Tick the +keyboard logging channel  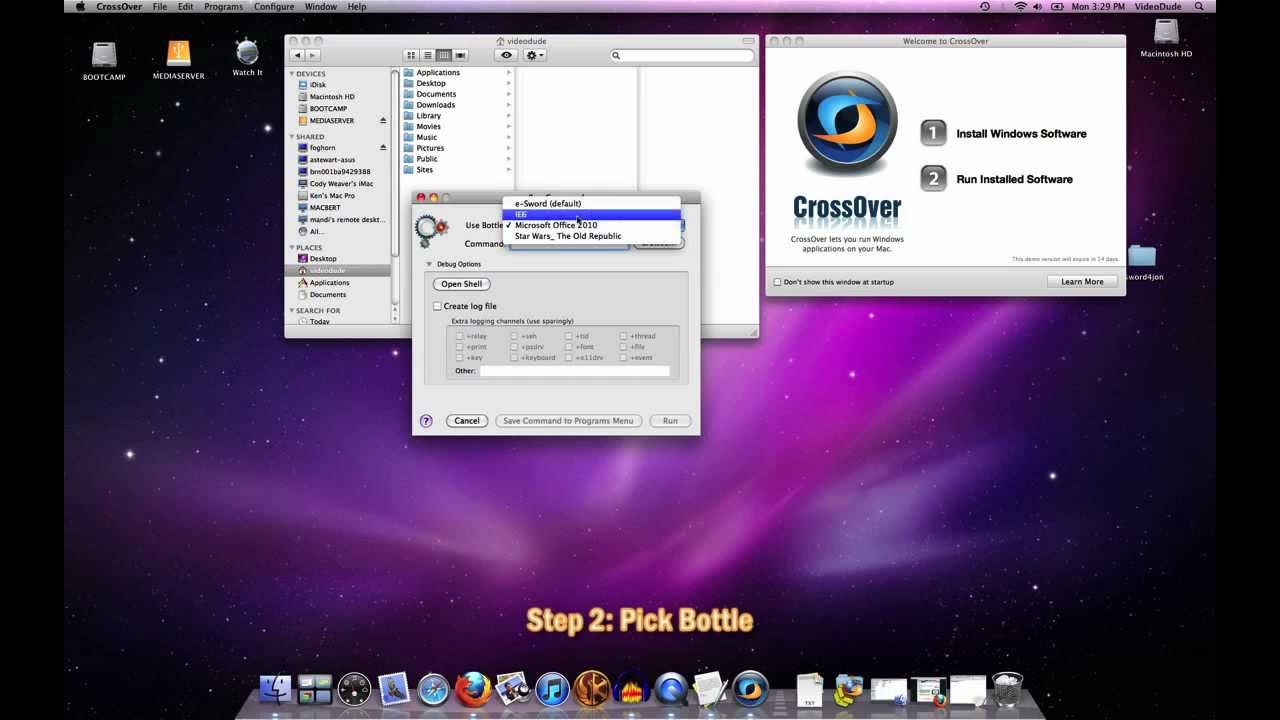click(x=514, y=358)
